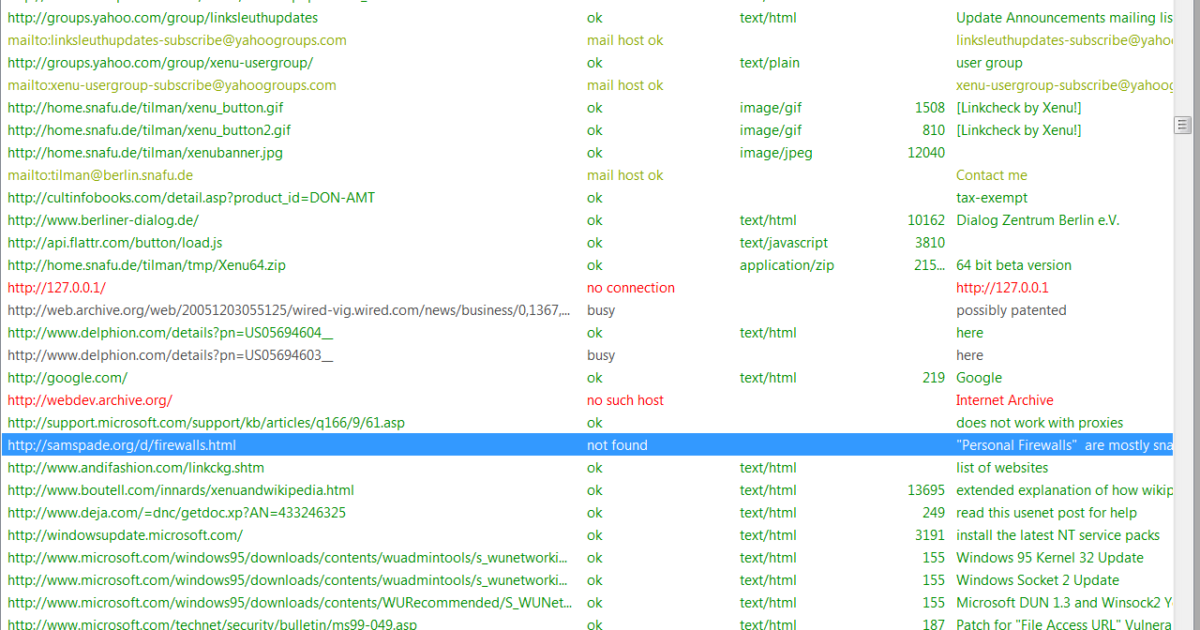Click the size value 10162
The width and height of the screenshot is (1200, 630).
click(x=926, y=220)
